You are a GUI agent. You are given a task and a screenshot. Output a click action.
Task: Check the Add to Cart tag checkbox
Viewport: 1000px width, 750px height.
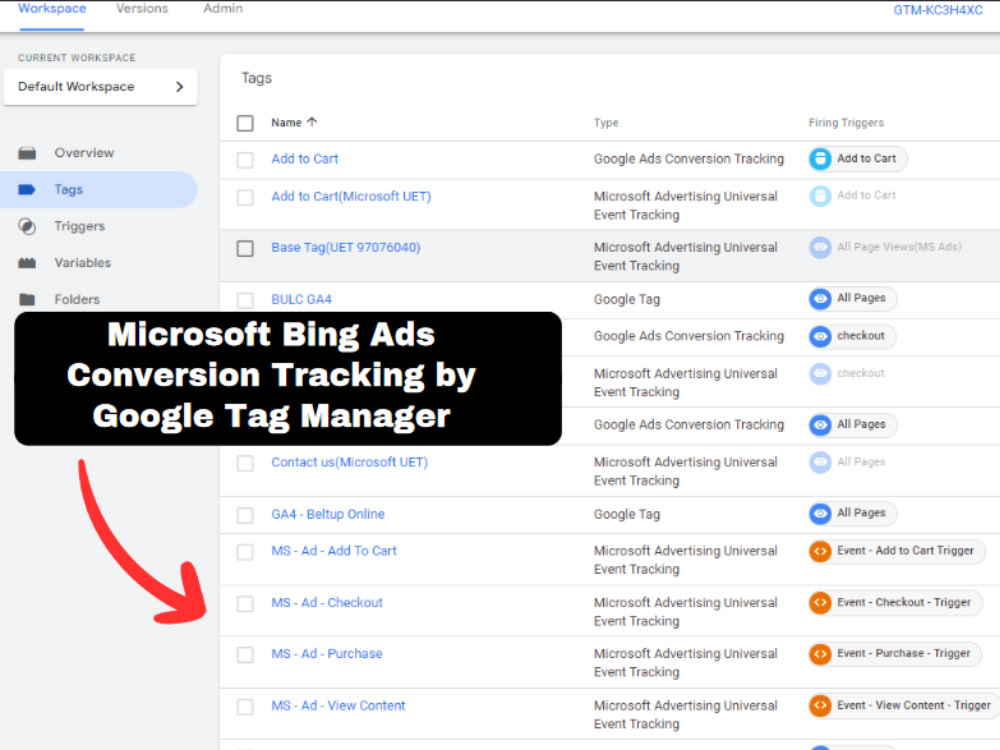point(245,158)
